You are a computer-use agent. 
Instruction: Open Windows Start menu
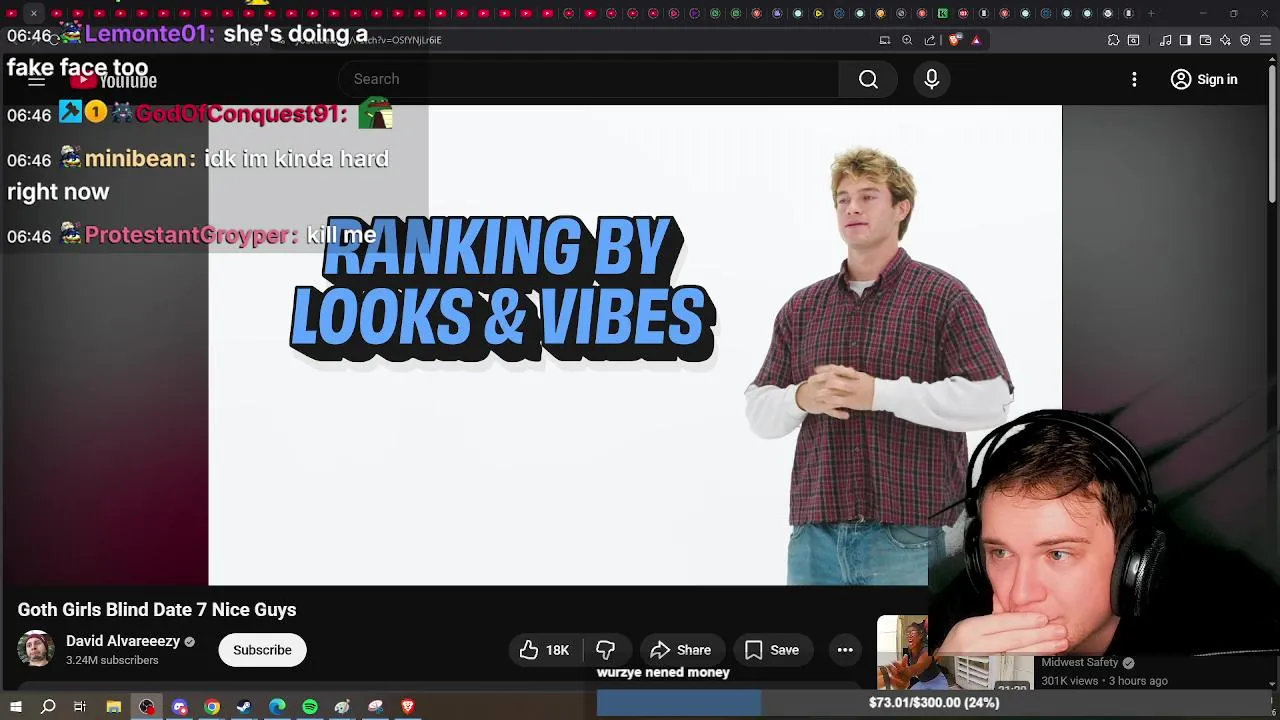click(15, 707)
